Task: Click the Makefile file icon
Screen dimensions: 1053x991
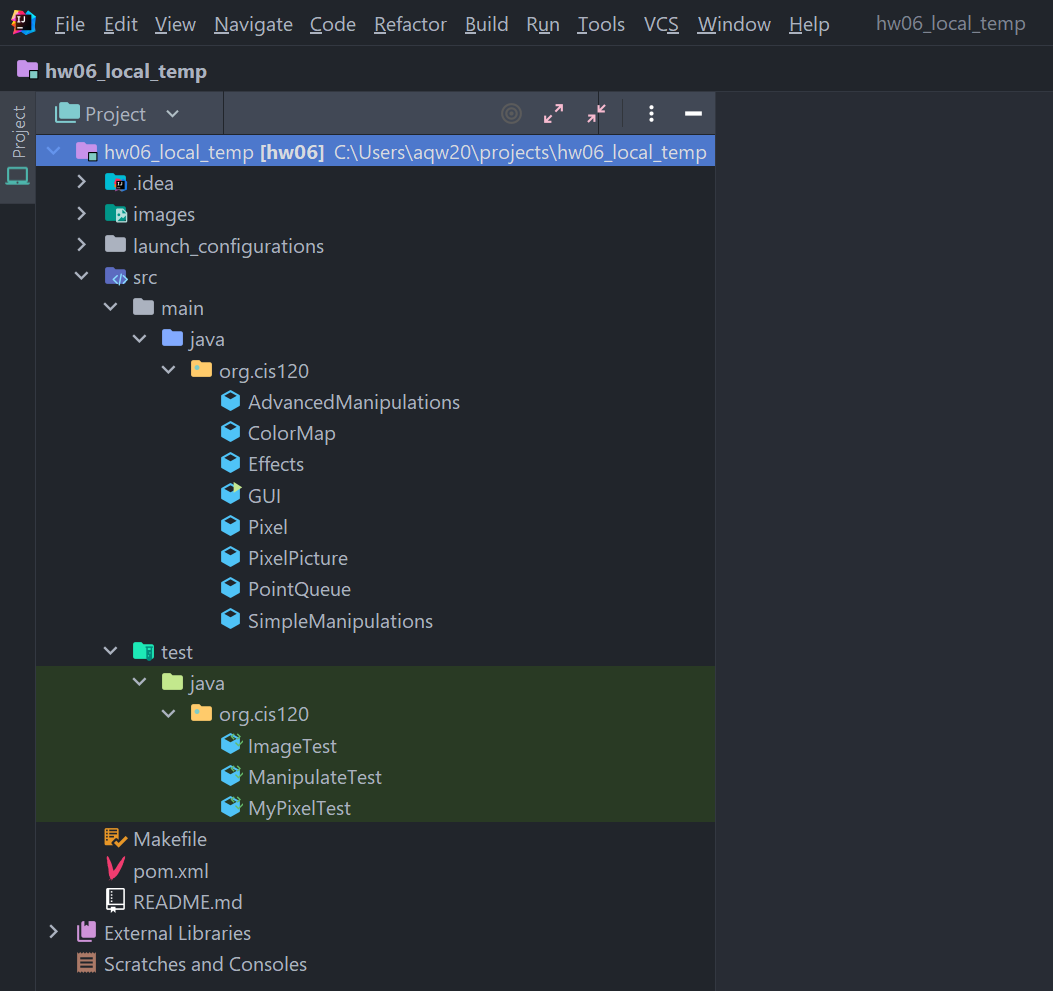Action: 116,838
